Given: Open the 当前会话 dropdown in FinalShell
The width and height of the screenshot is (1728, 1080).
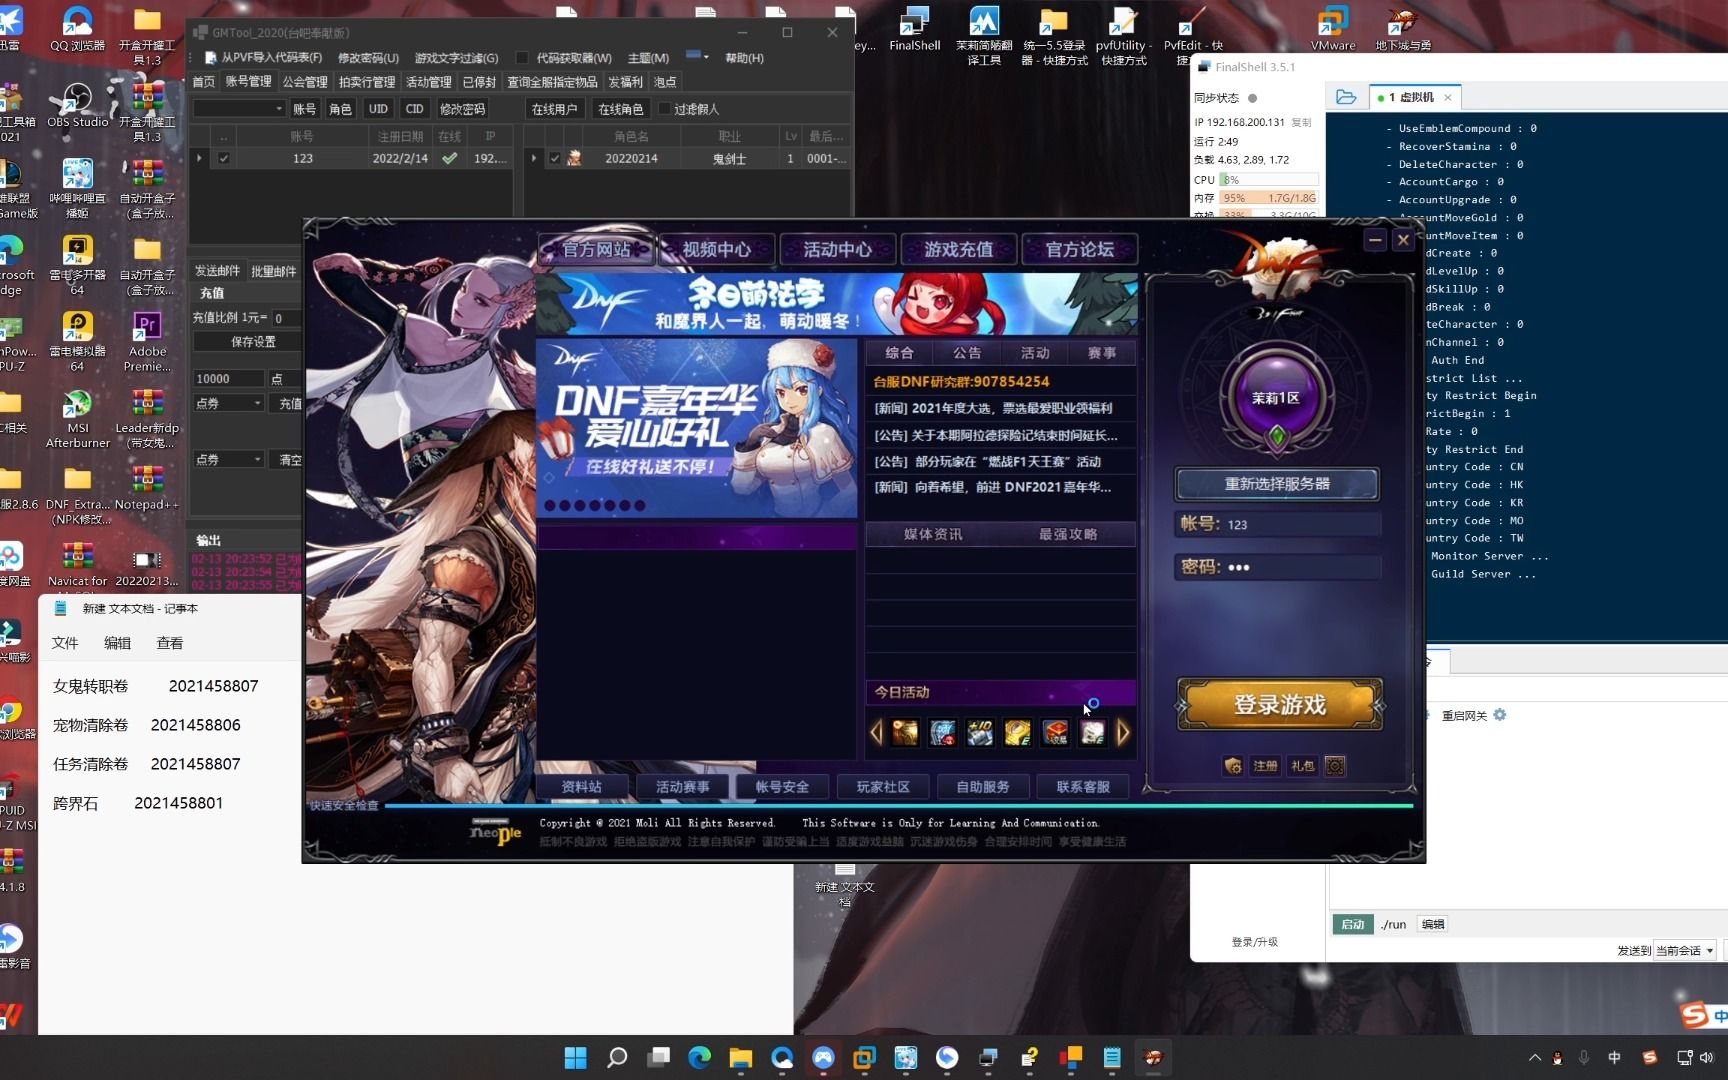Looking at the screenshot, I should coord(1685,950).
